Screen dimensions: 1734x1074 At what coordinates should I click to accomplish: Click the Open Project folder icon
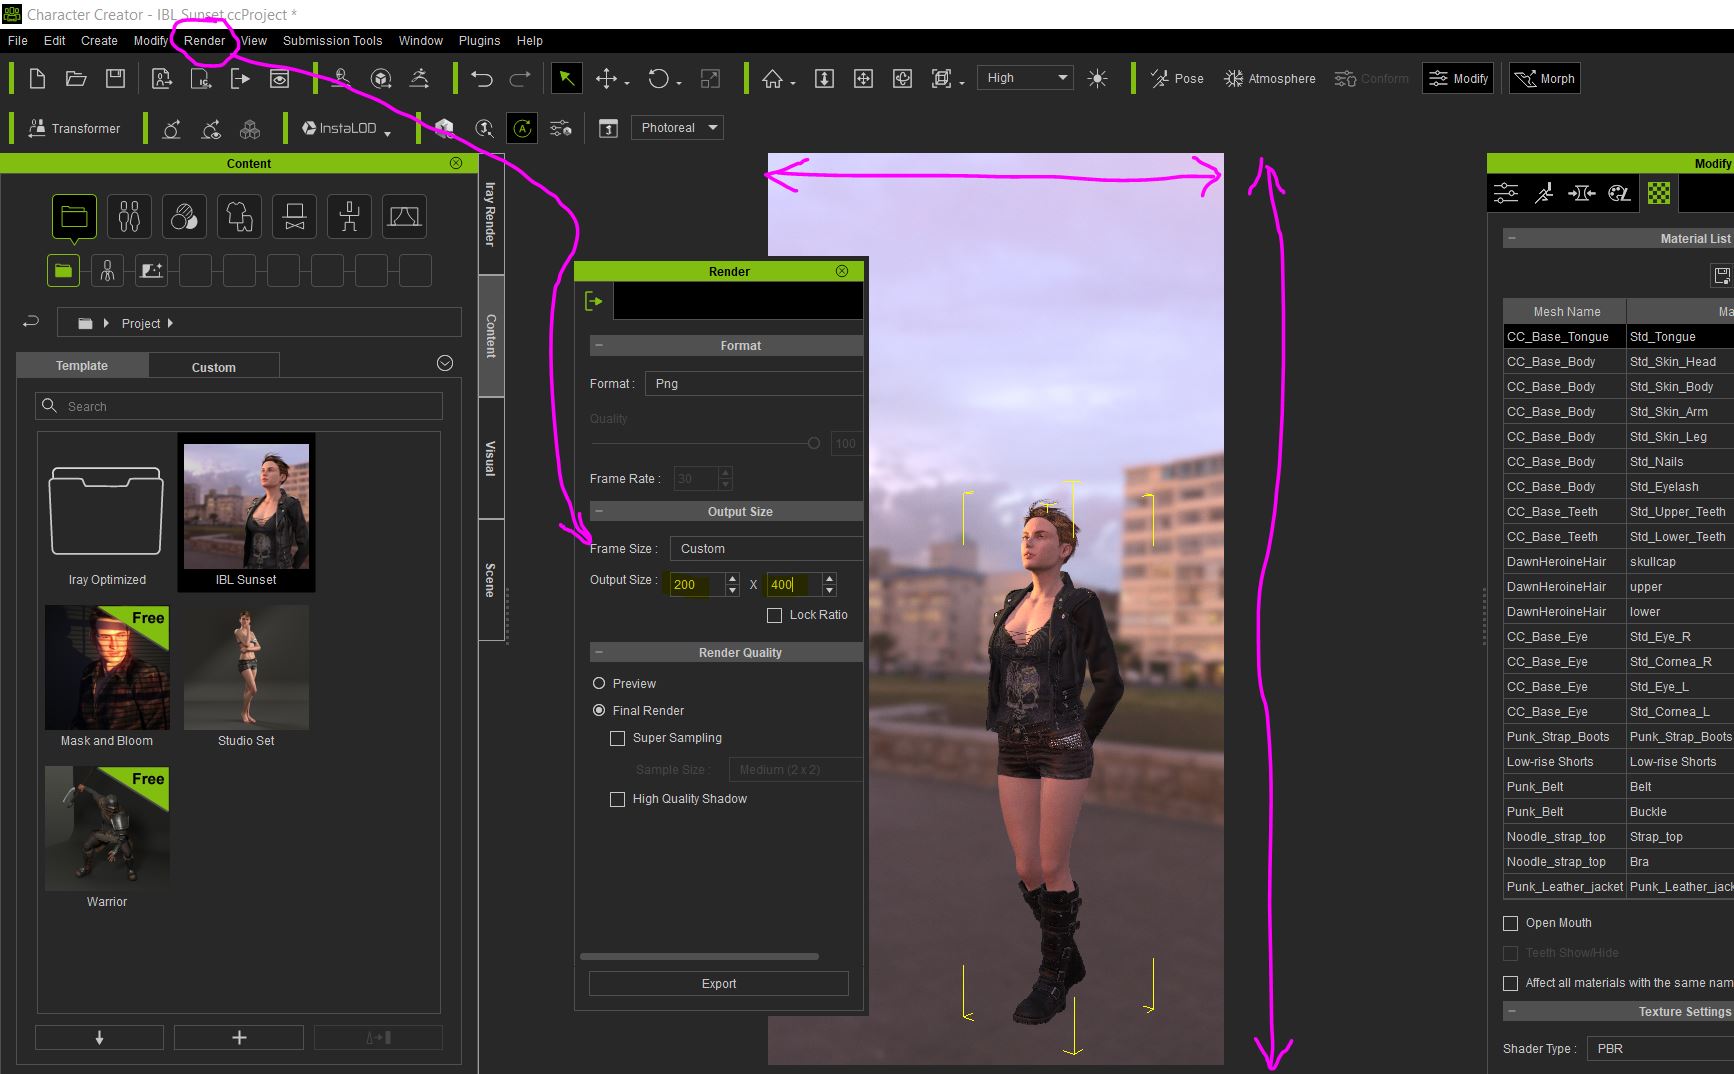coord(76,79)
